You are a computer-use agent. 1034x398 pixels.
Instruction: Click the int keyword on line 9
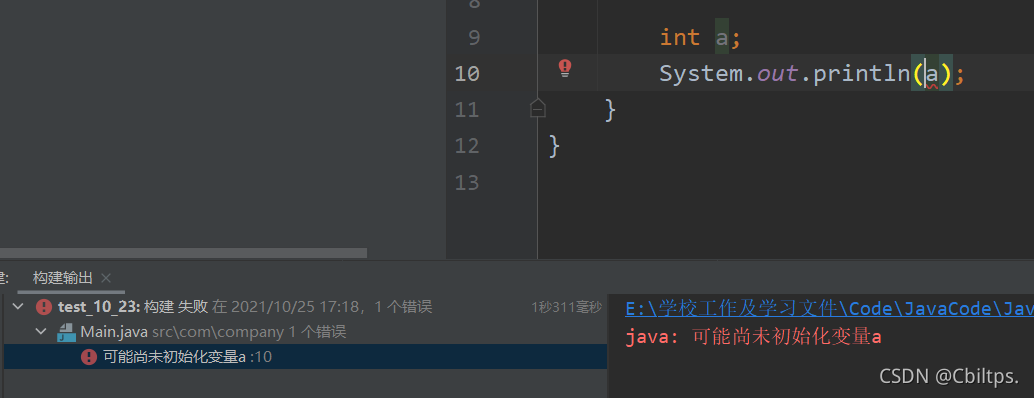680,37
